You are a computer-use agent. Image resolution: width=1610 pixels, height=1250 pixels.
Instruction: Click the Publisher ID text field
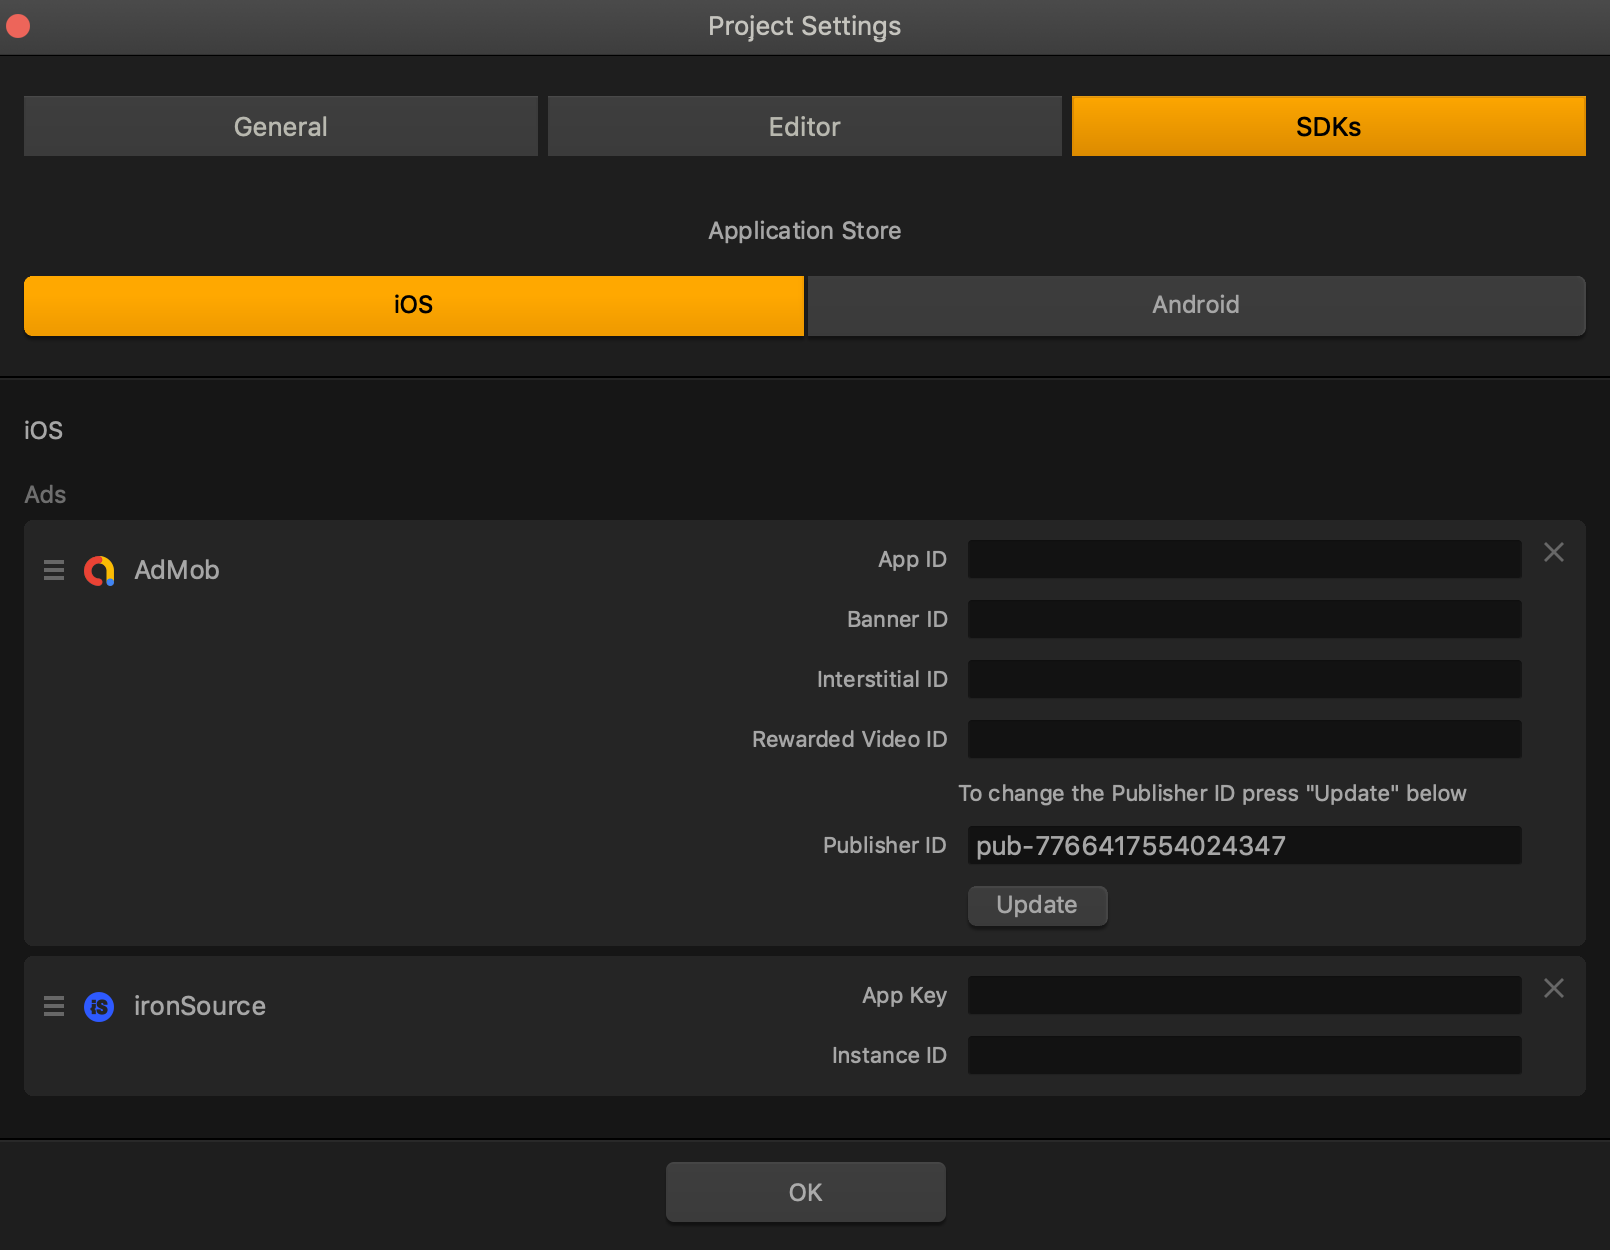tap(1244, 846)
